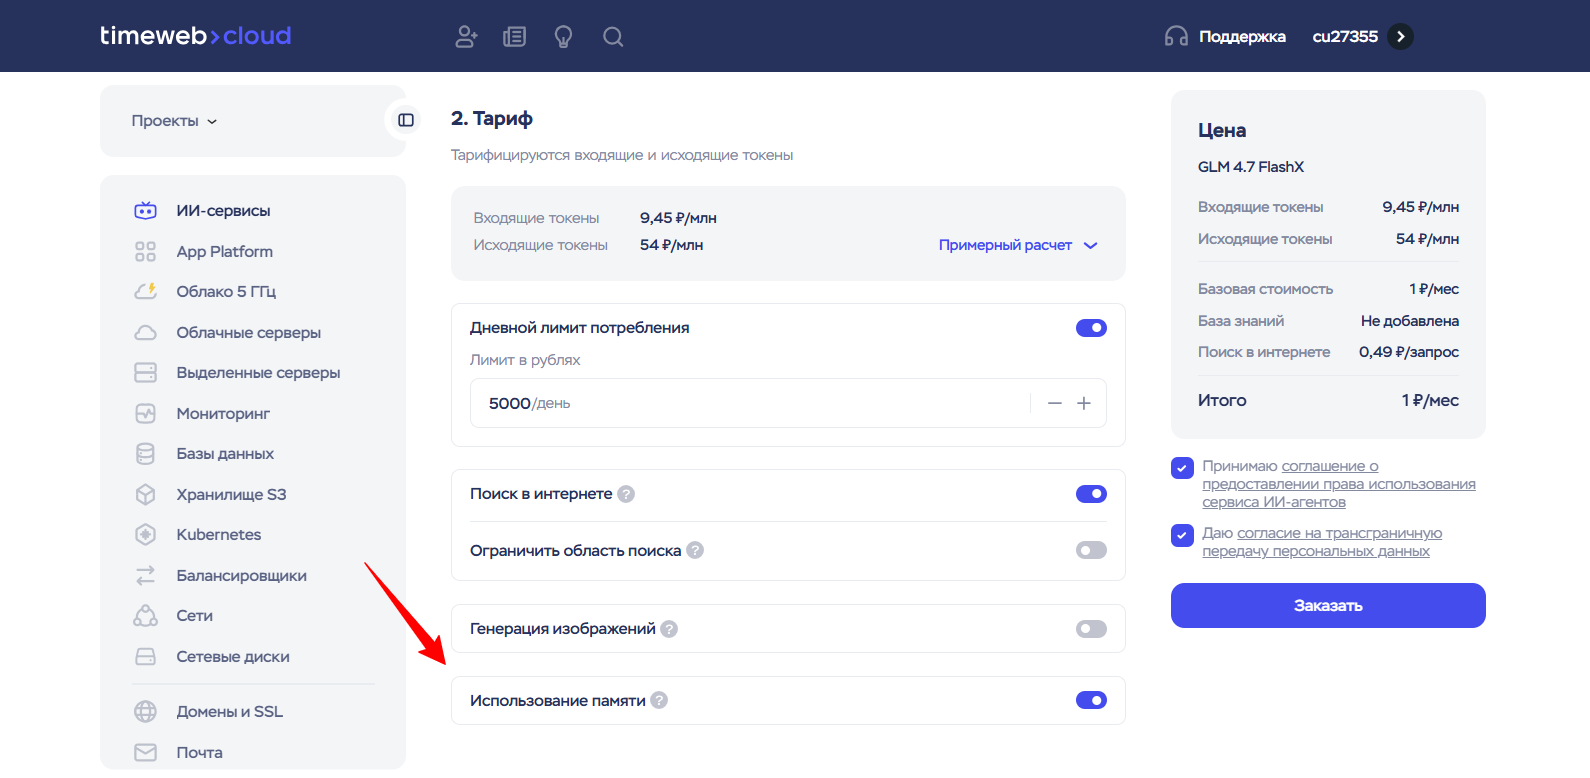1590x778 pixels.
Task: Open search with the magnifier icon
Action: pyautogui.click(x=613, y=37)
